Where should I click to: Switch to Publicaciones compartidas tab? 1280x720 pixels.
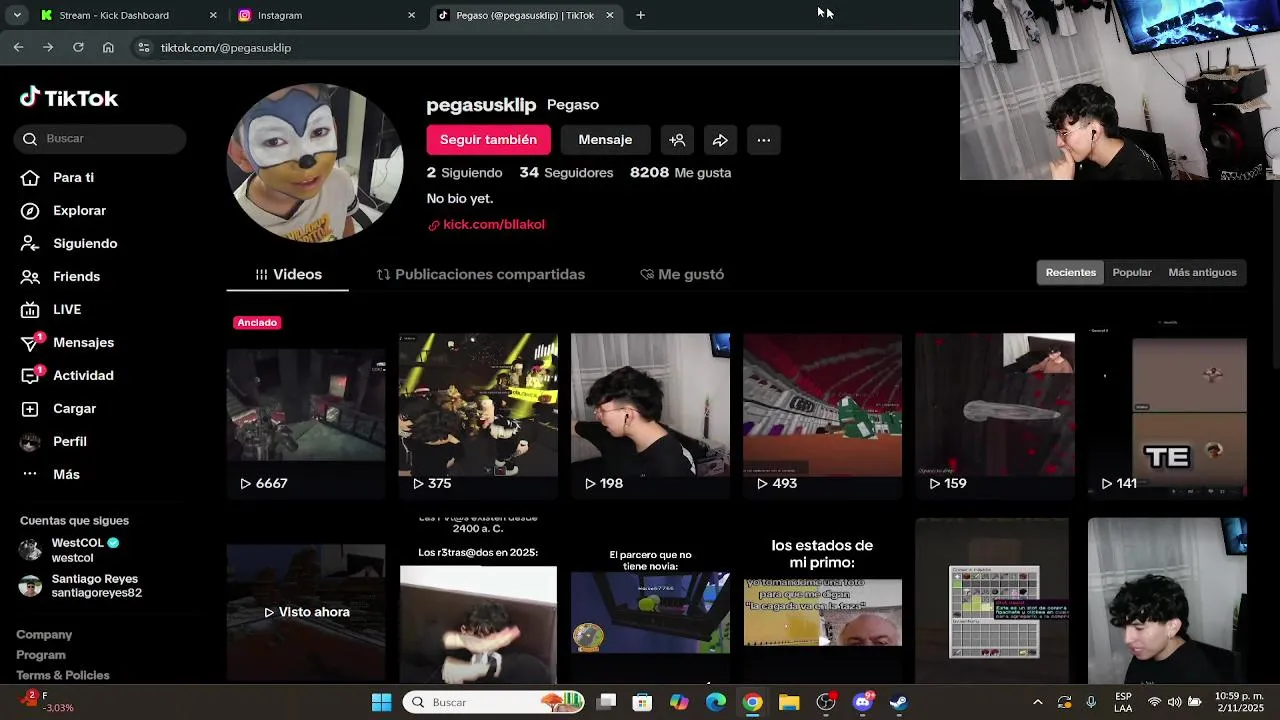(480, 274)
